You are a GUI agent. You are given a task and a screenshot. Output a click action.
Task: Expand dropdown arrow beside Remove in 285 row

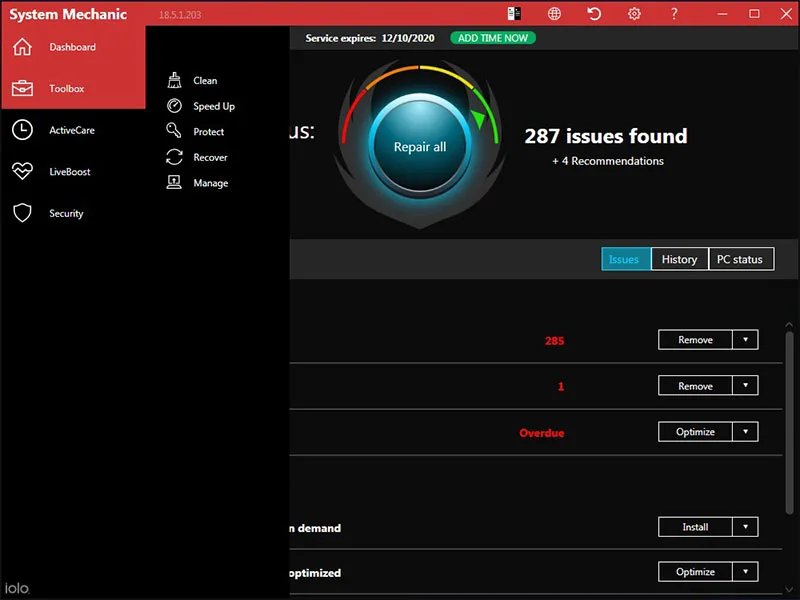745,340
